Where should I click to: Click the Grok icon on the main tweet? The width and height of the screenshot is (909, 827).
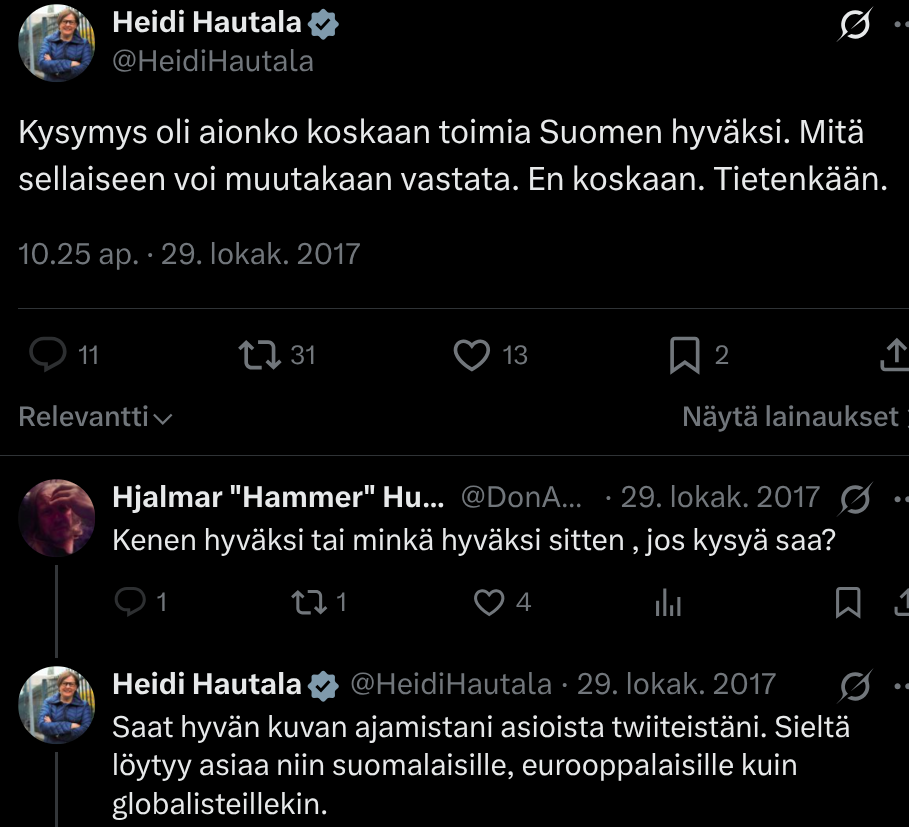coord(854,26)
